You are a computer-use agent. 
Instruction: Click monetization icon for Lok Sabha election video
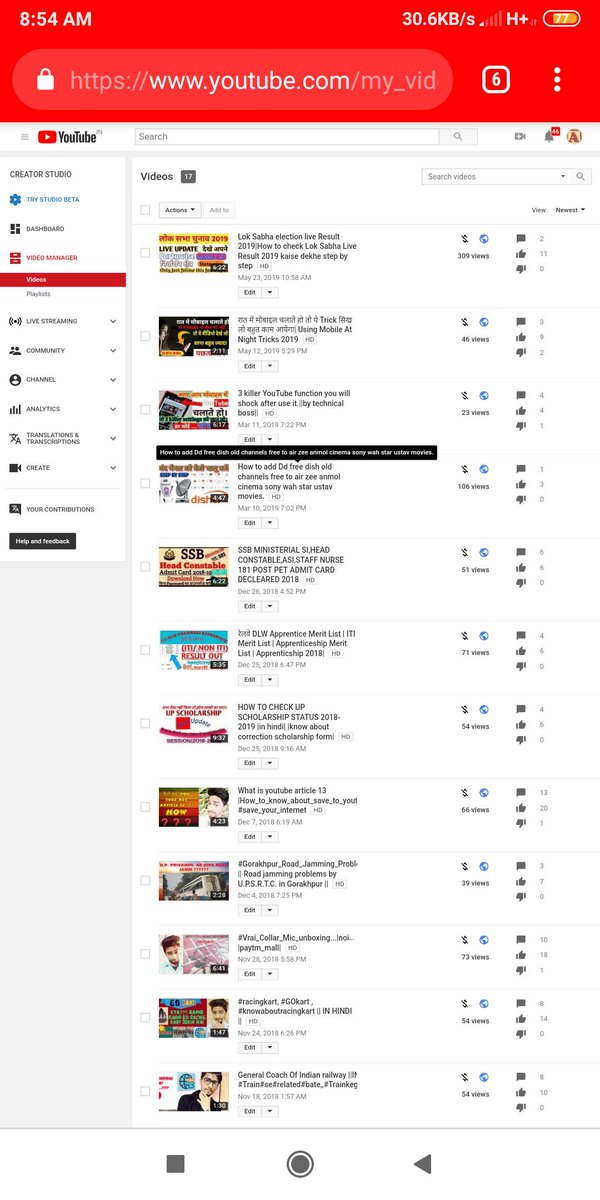pyautogui.click(x=465, y=239)
